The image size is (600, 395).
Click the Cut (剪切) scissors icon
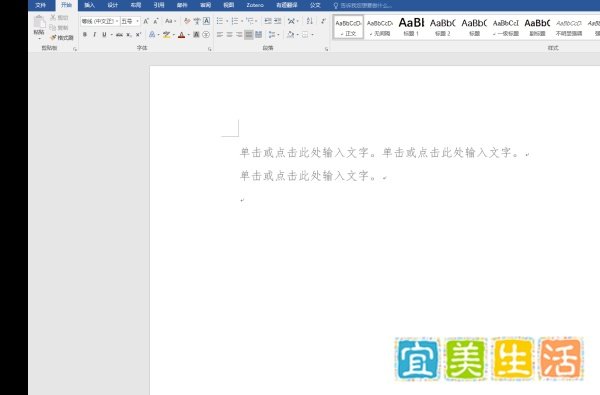[x=53, y=18]
